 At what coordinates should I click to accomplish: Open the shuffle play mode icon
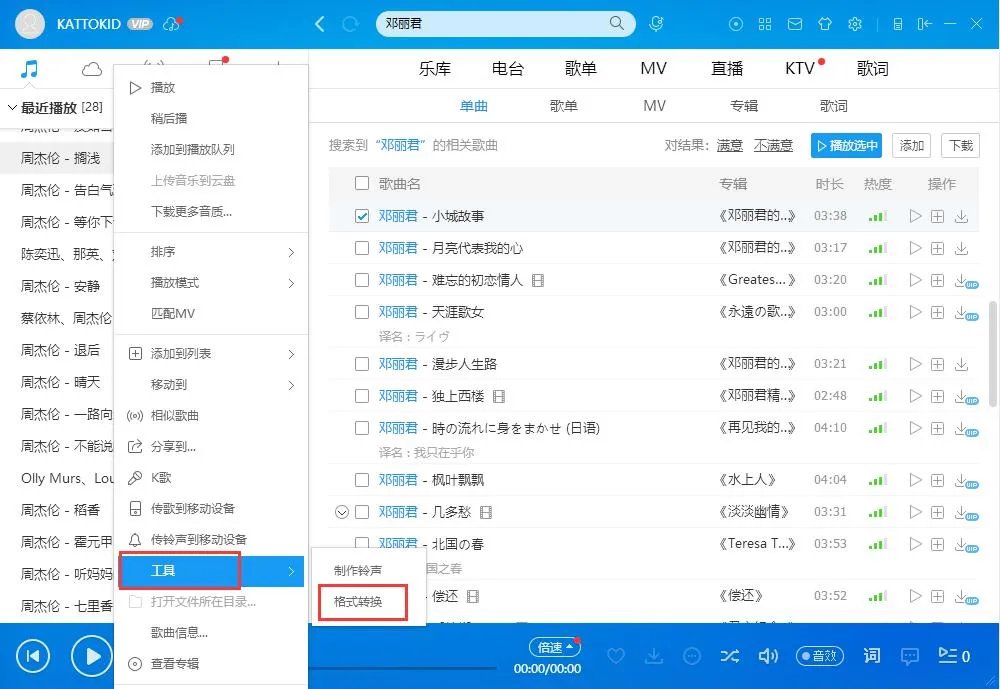730,656
